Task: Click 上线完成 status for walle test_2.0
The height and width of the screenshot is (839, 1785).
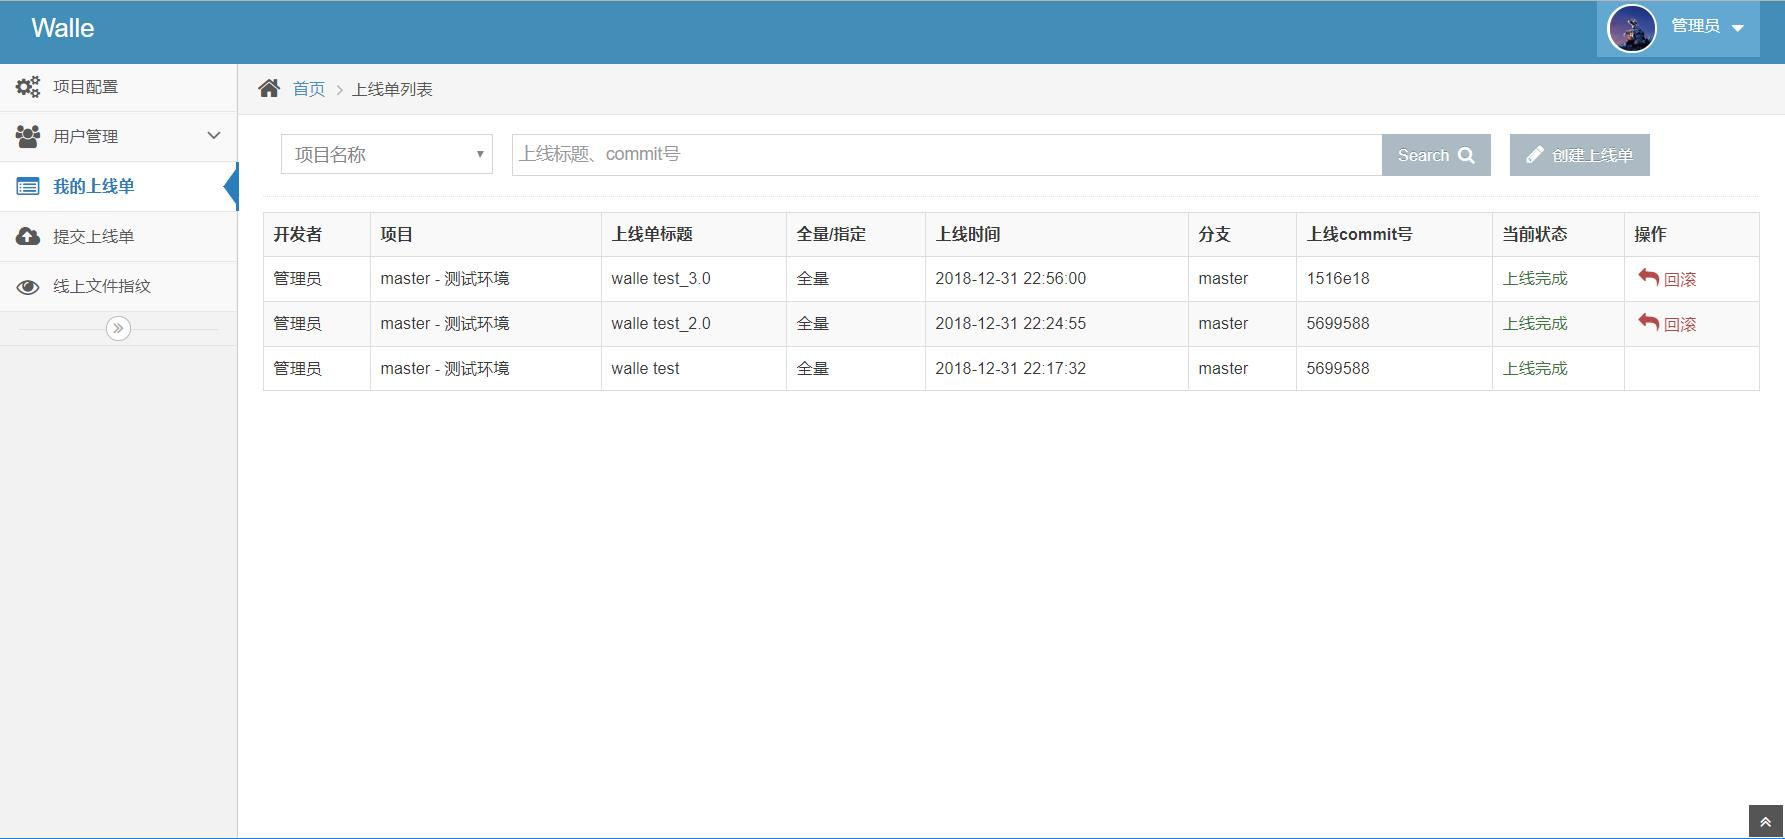Action: point(1535,324)
